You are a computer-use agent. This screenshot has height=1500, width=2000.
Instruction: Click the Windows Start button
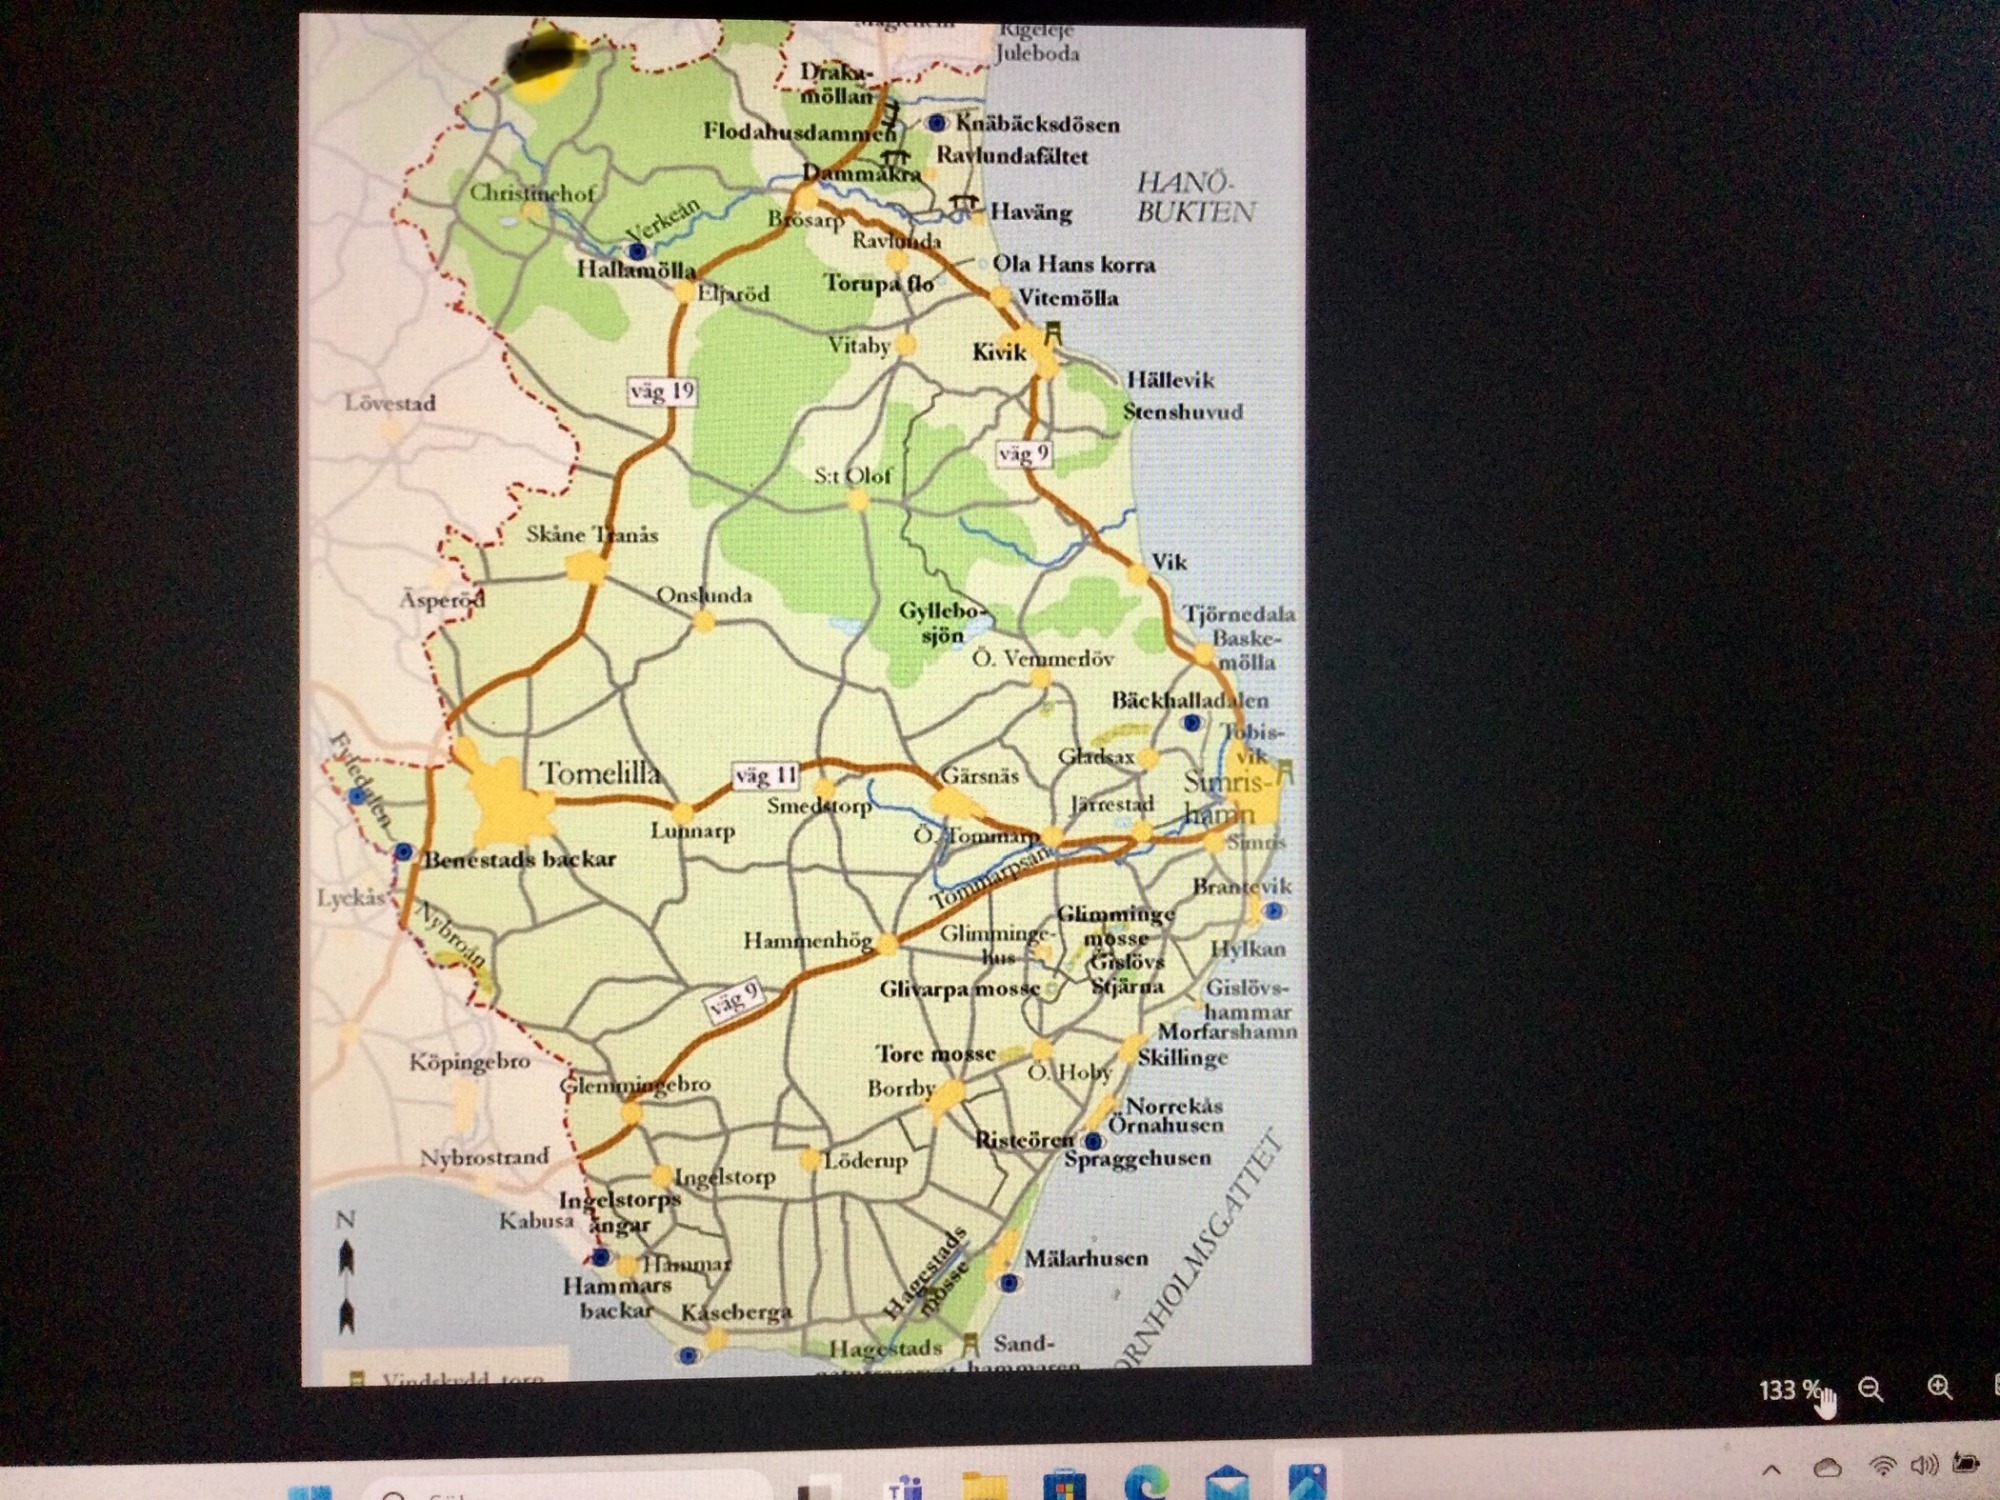(x=309, y=1493)
